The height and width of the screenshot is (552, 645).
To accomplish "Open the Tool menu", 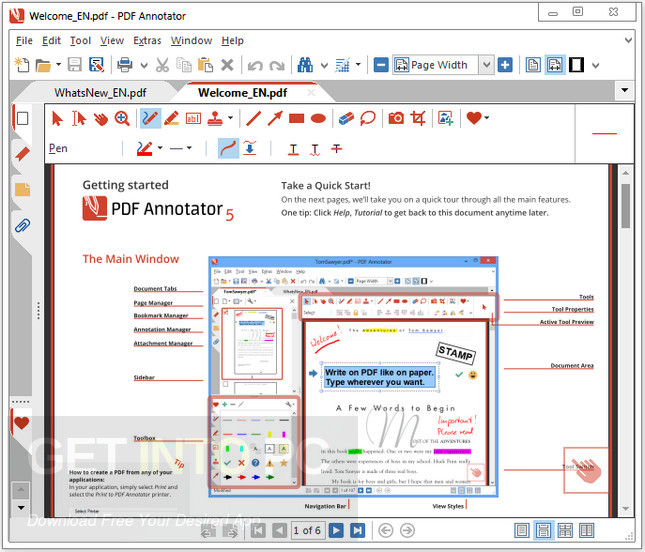I will (x=80, y=41).
